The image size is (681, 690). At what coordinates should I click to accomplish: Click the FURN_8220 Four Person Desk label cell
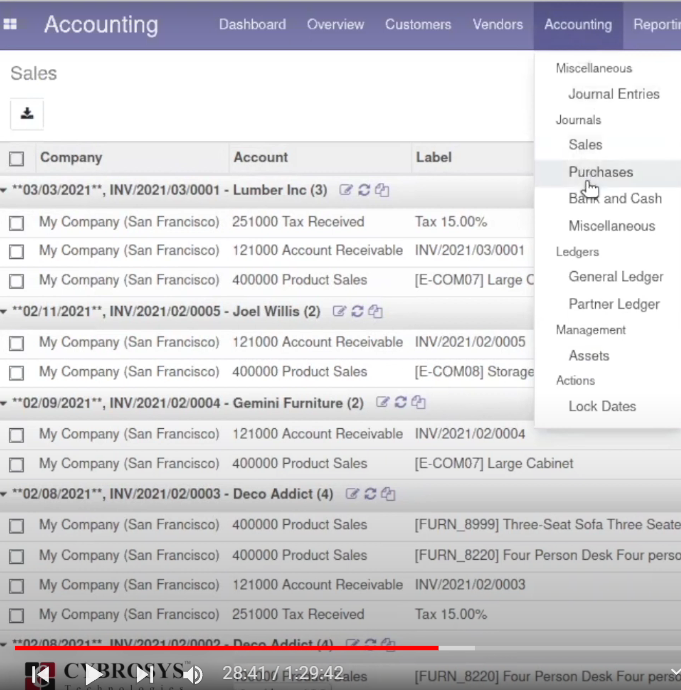pyautogui.click(x=547, y=555)
